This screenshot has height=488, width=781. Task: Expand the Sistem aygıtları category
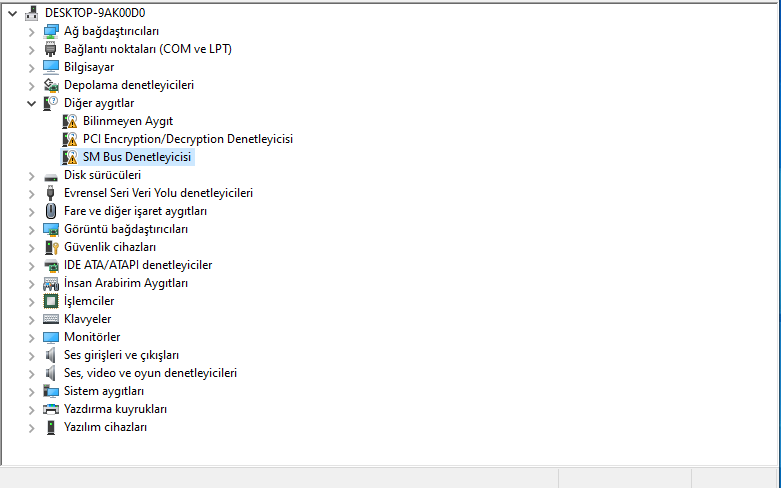[31, 392]
